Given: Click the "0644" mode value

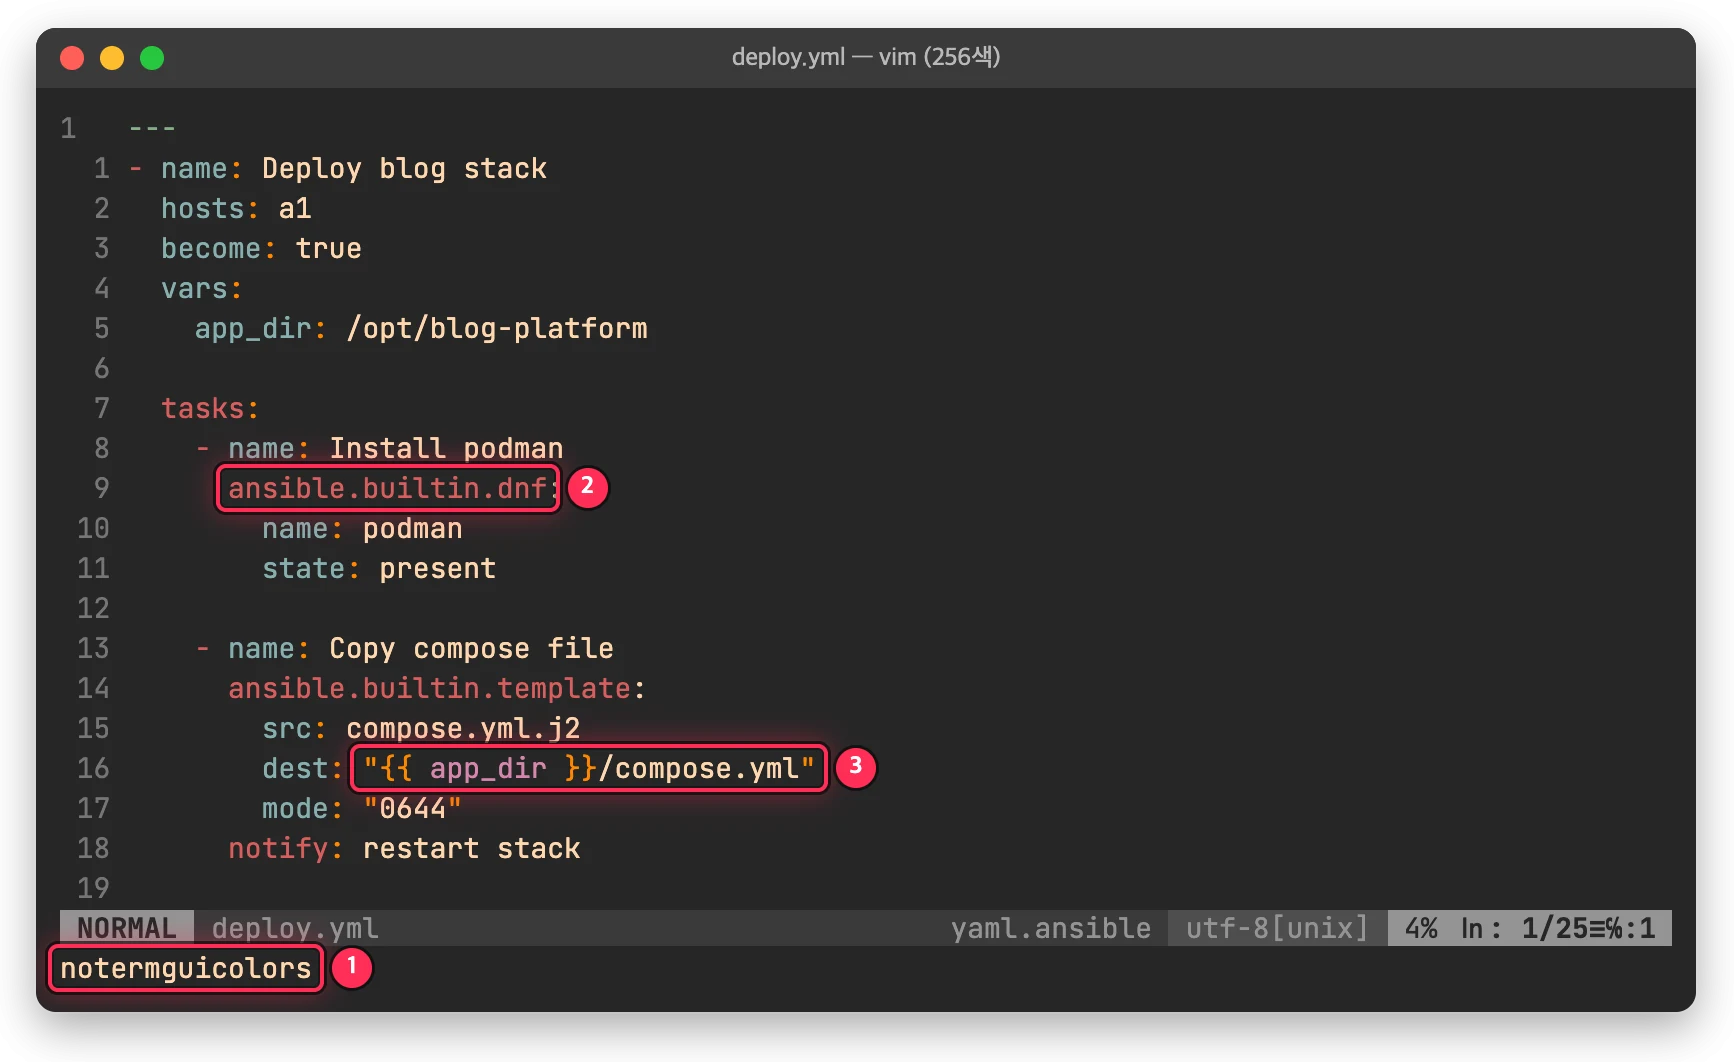Looking at the screenshot, I should 412,808.
